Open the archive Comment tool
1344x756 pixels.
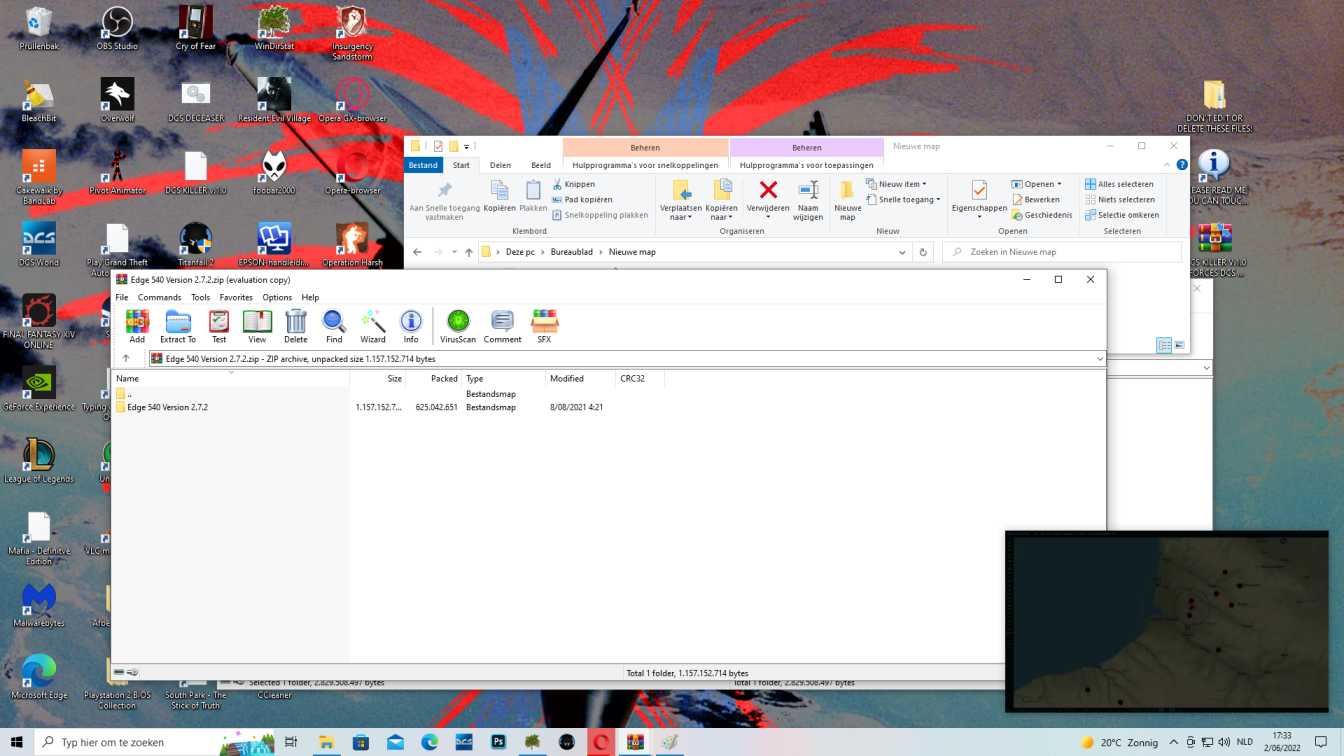coord(502,326)
